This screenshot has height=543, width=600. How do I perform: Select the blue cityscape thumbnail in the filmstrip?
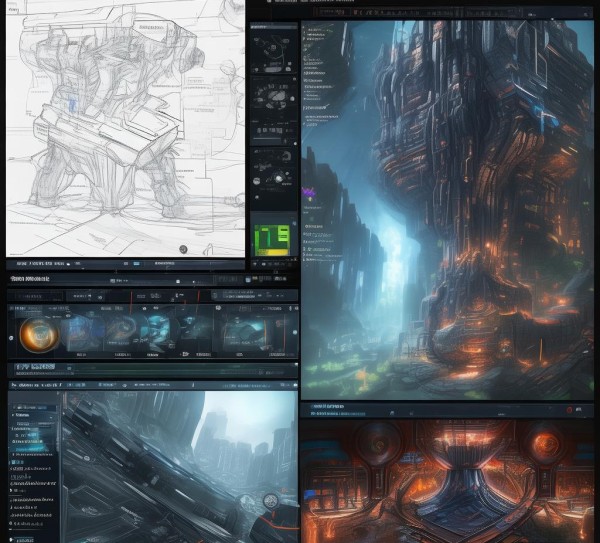pos(155,334)
